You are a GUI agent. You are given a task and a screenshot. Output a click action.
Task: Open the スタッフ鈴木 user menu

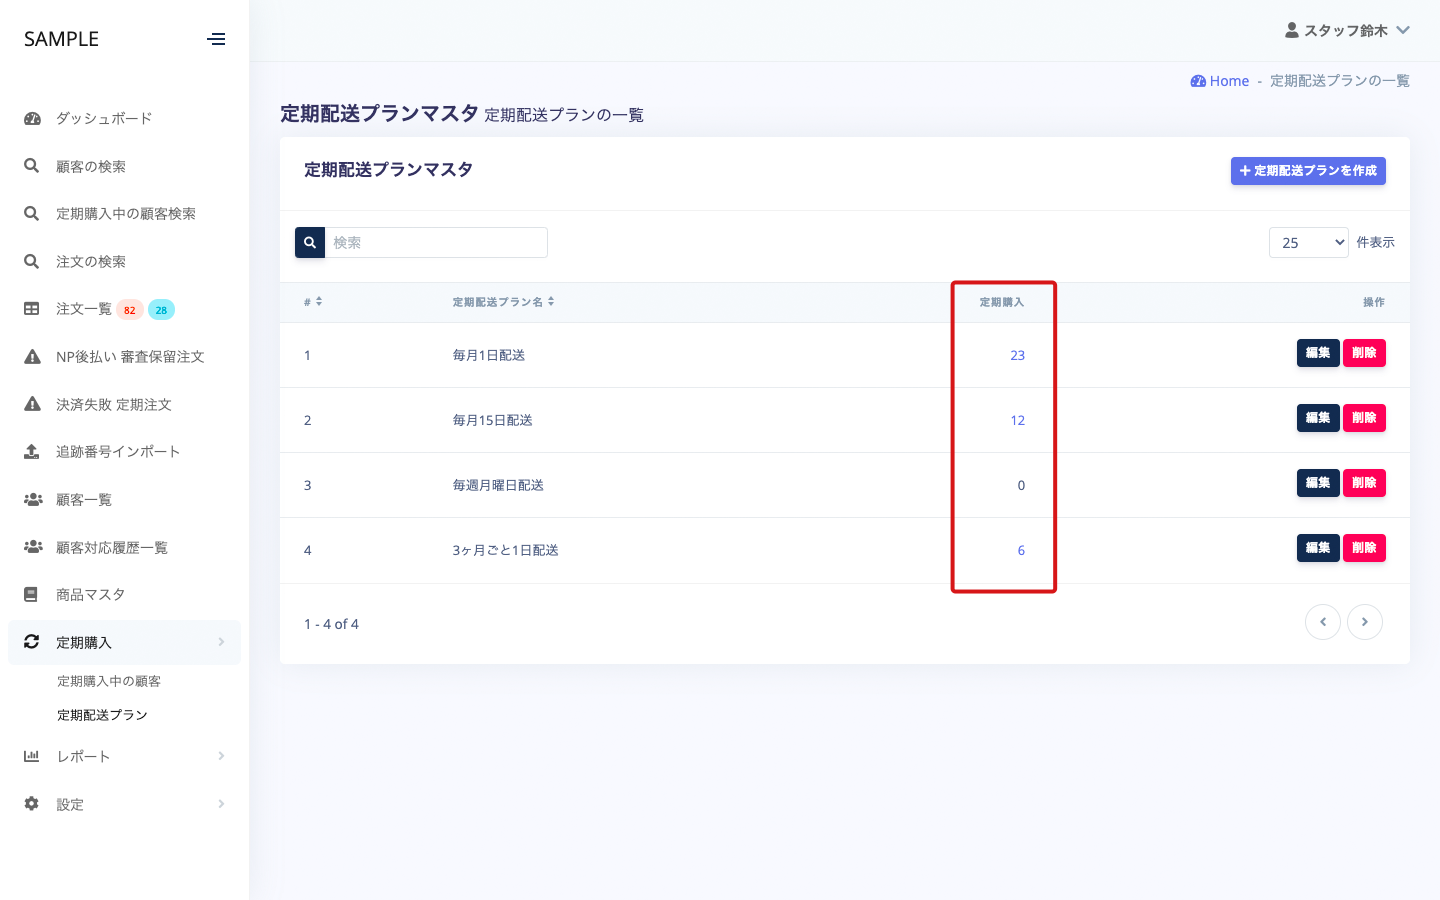point(1346,30)
